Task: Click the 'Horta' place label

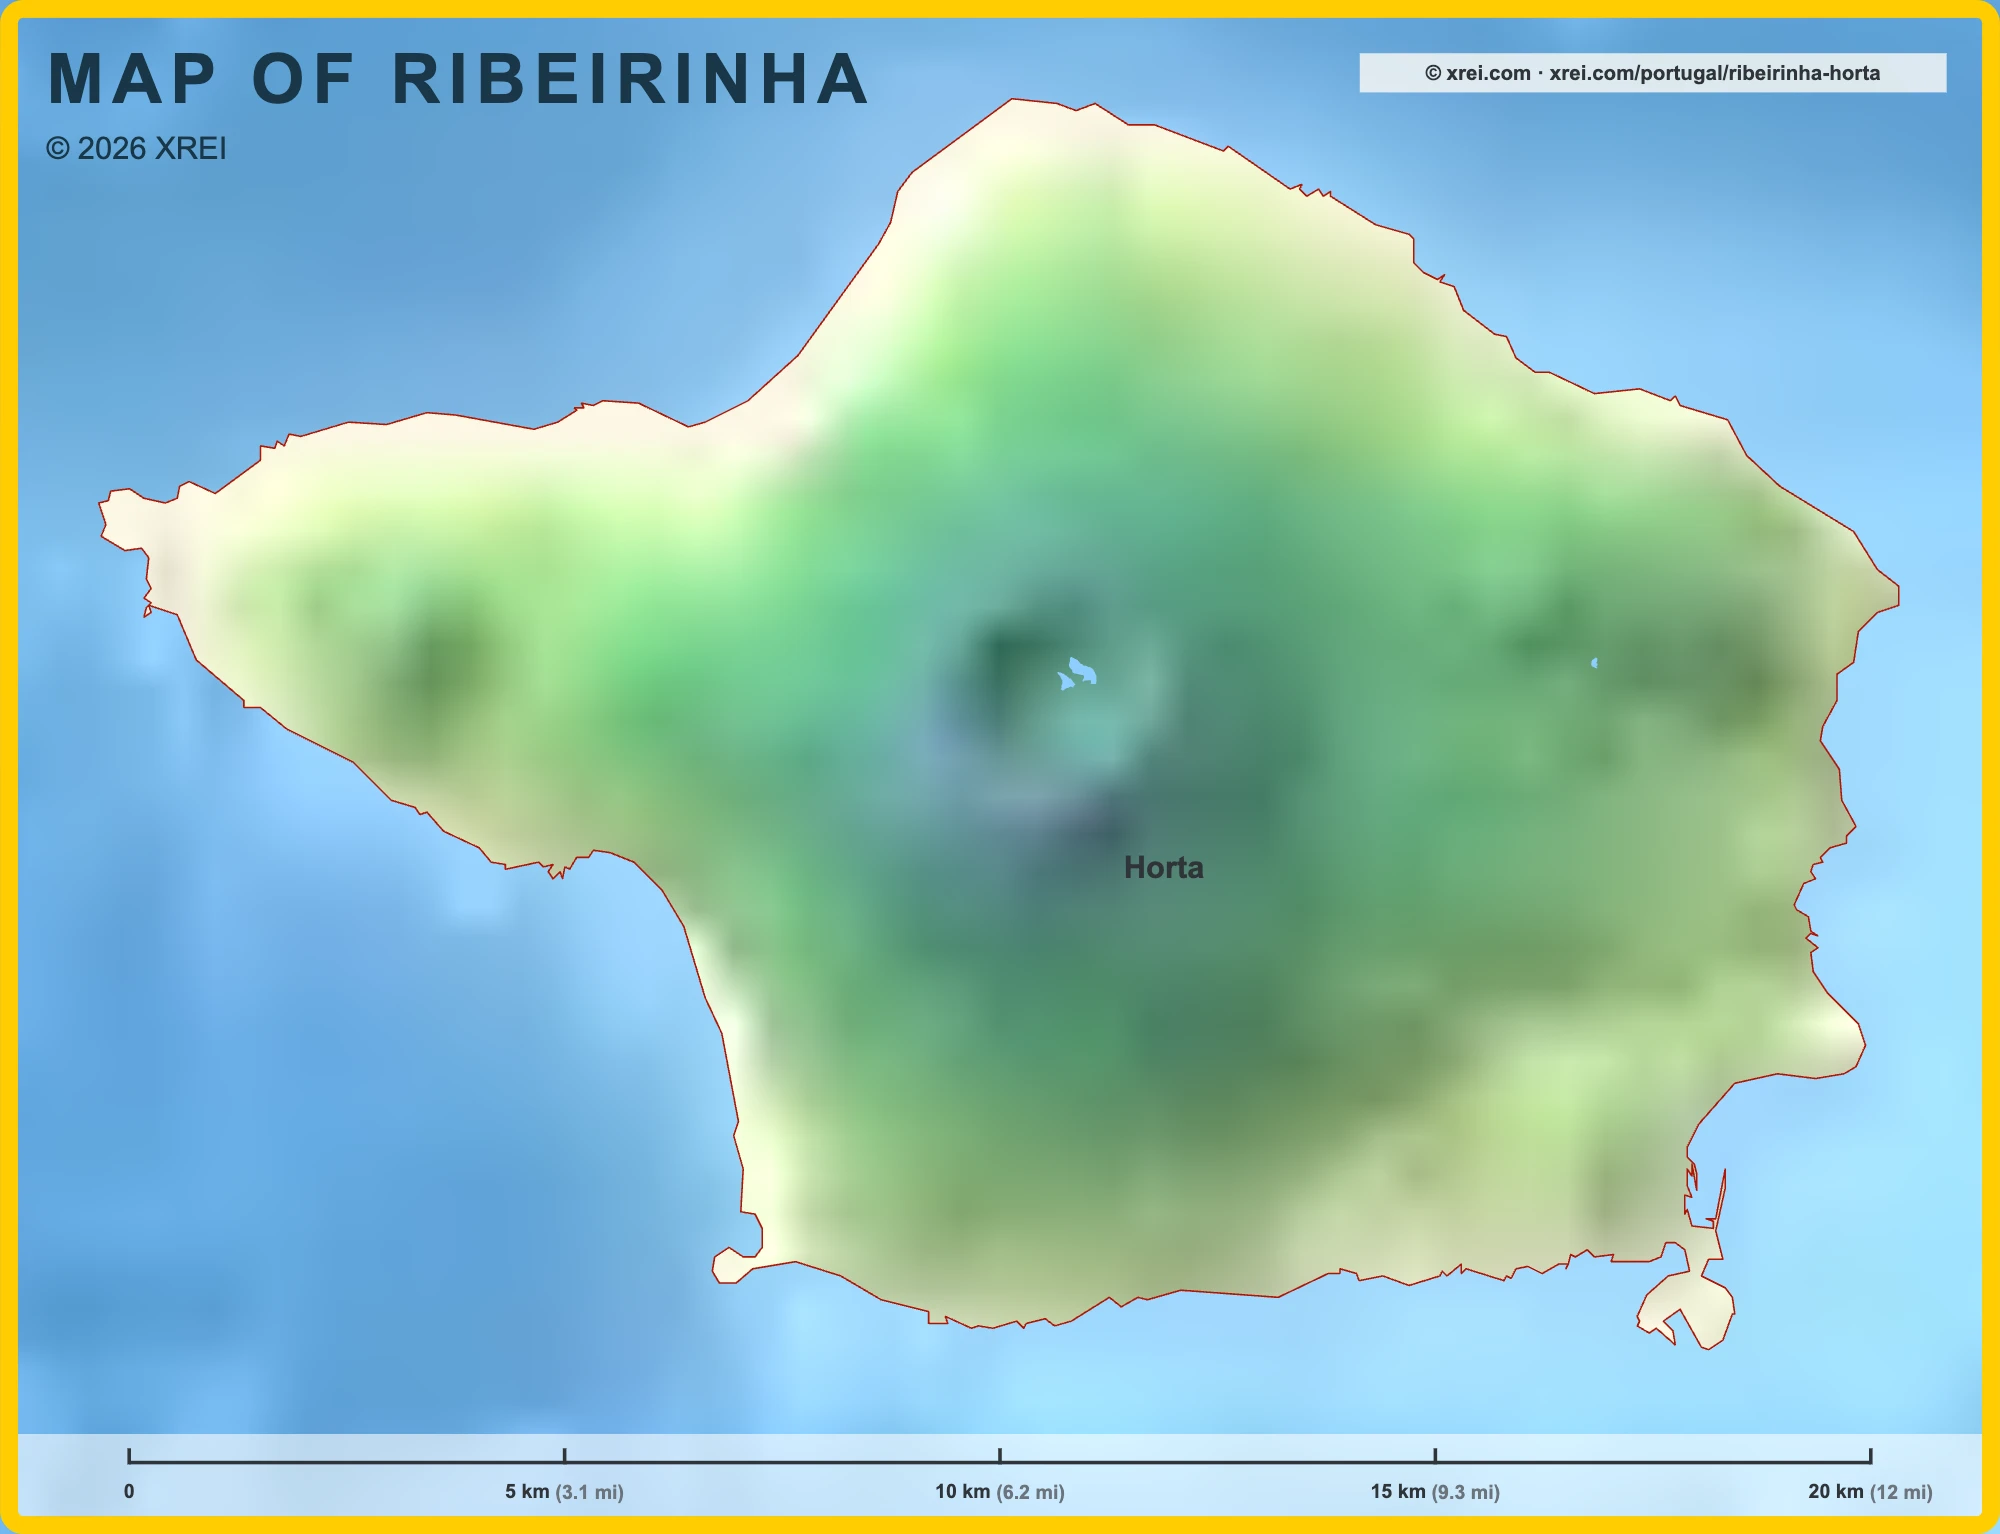Action: [x=1163, y=867]
